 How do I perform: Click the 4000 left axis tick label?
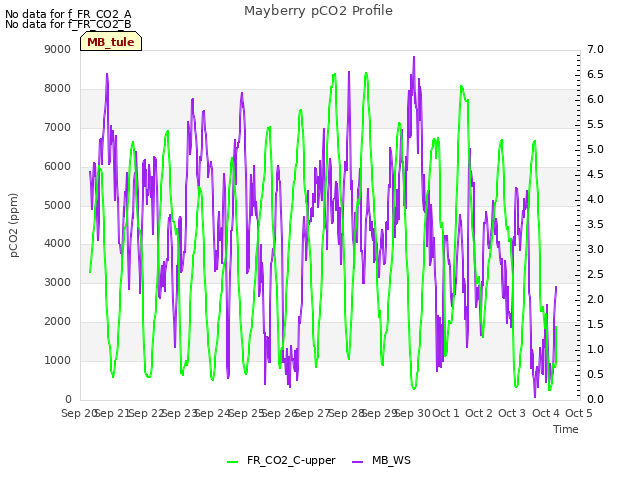[x=58, y=244]
